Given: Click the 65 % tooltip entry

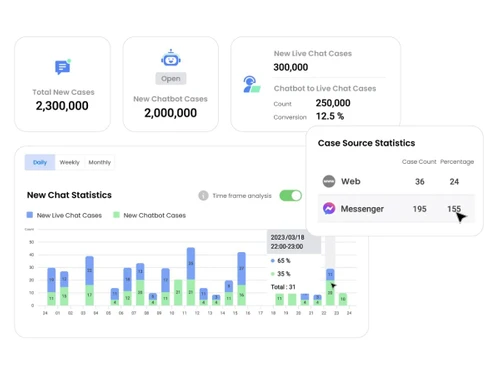Looking at the screenshot, I should [x=281, y=261].
